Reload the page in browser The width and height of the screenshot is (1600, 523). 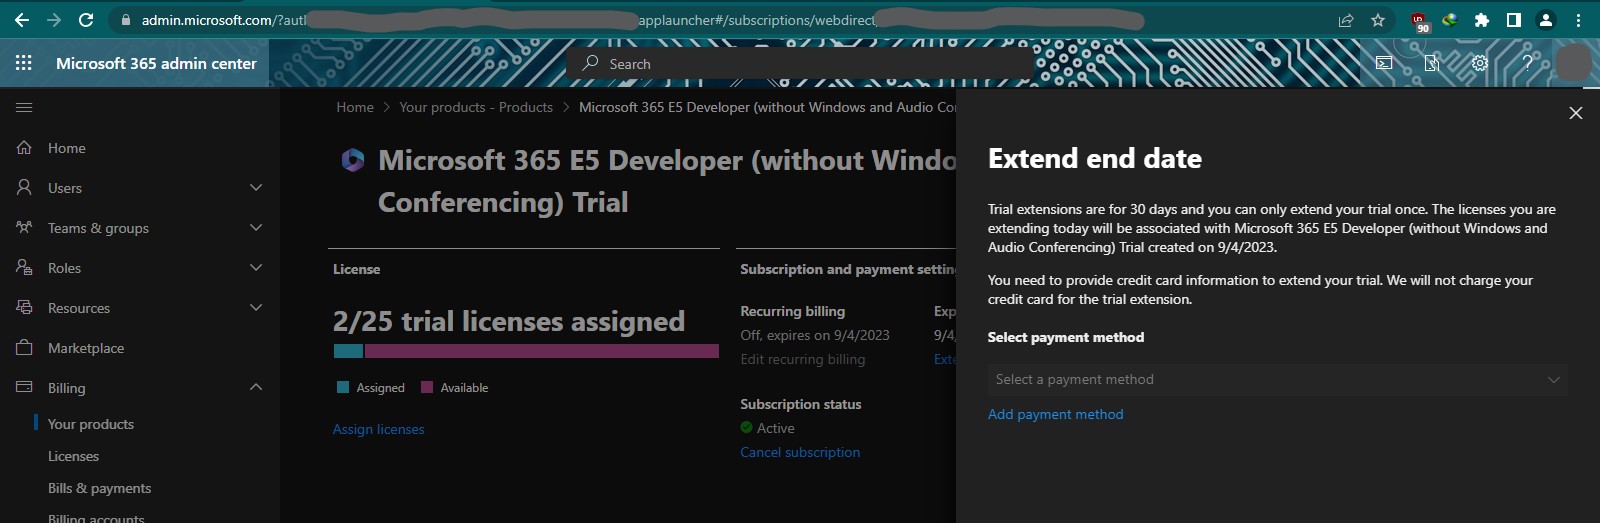pos(86,20)
